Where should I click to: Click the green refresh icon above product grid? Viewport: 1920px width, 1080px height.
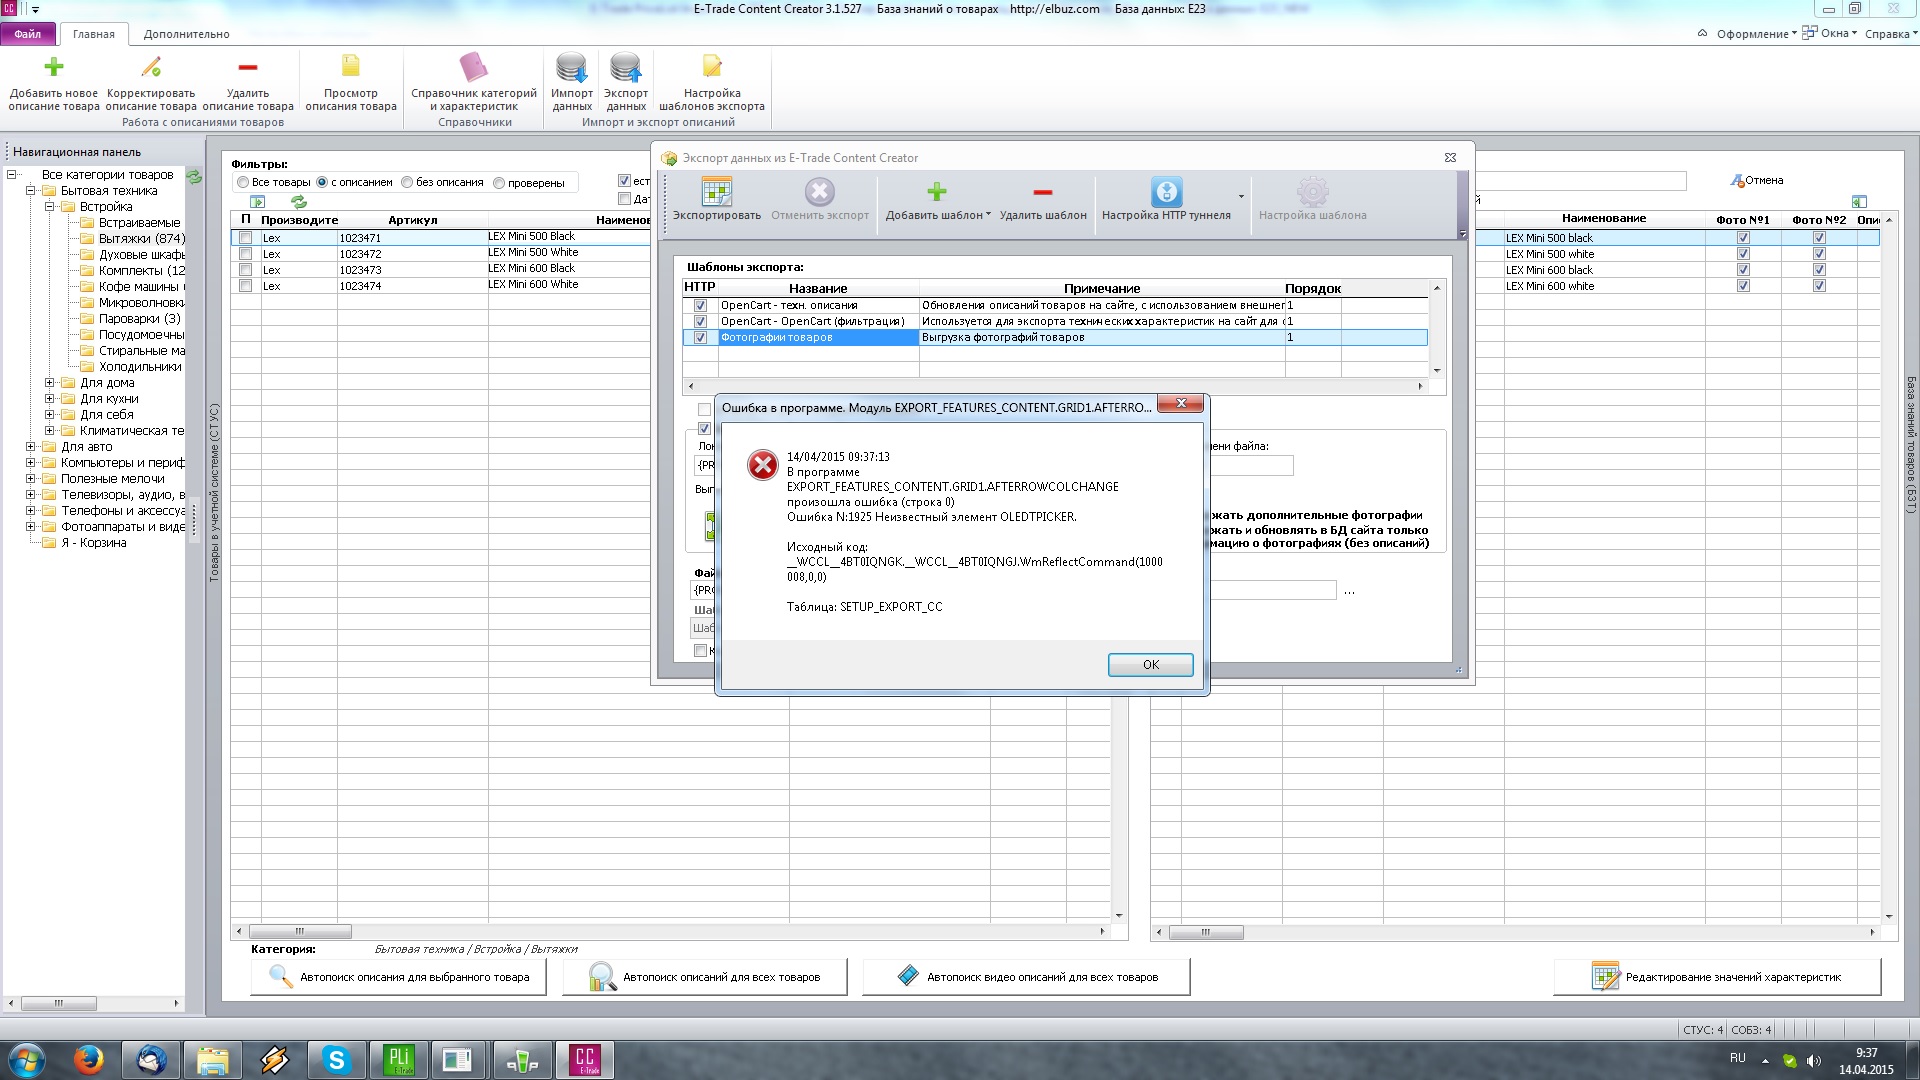[299, 202]
